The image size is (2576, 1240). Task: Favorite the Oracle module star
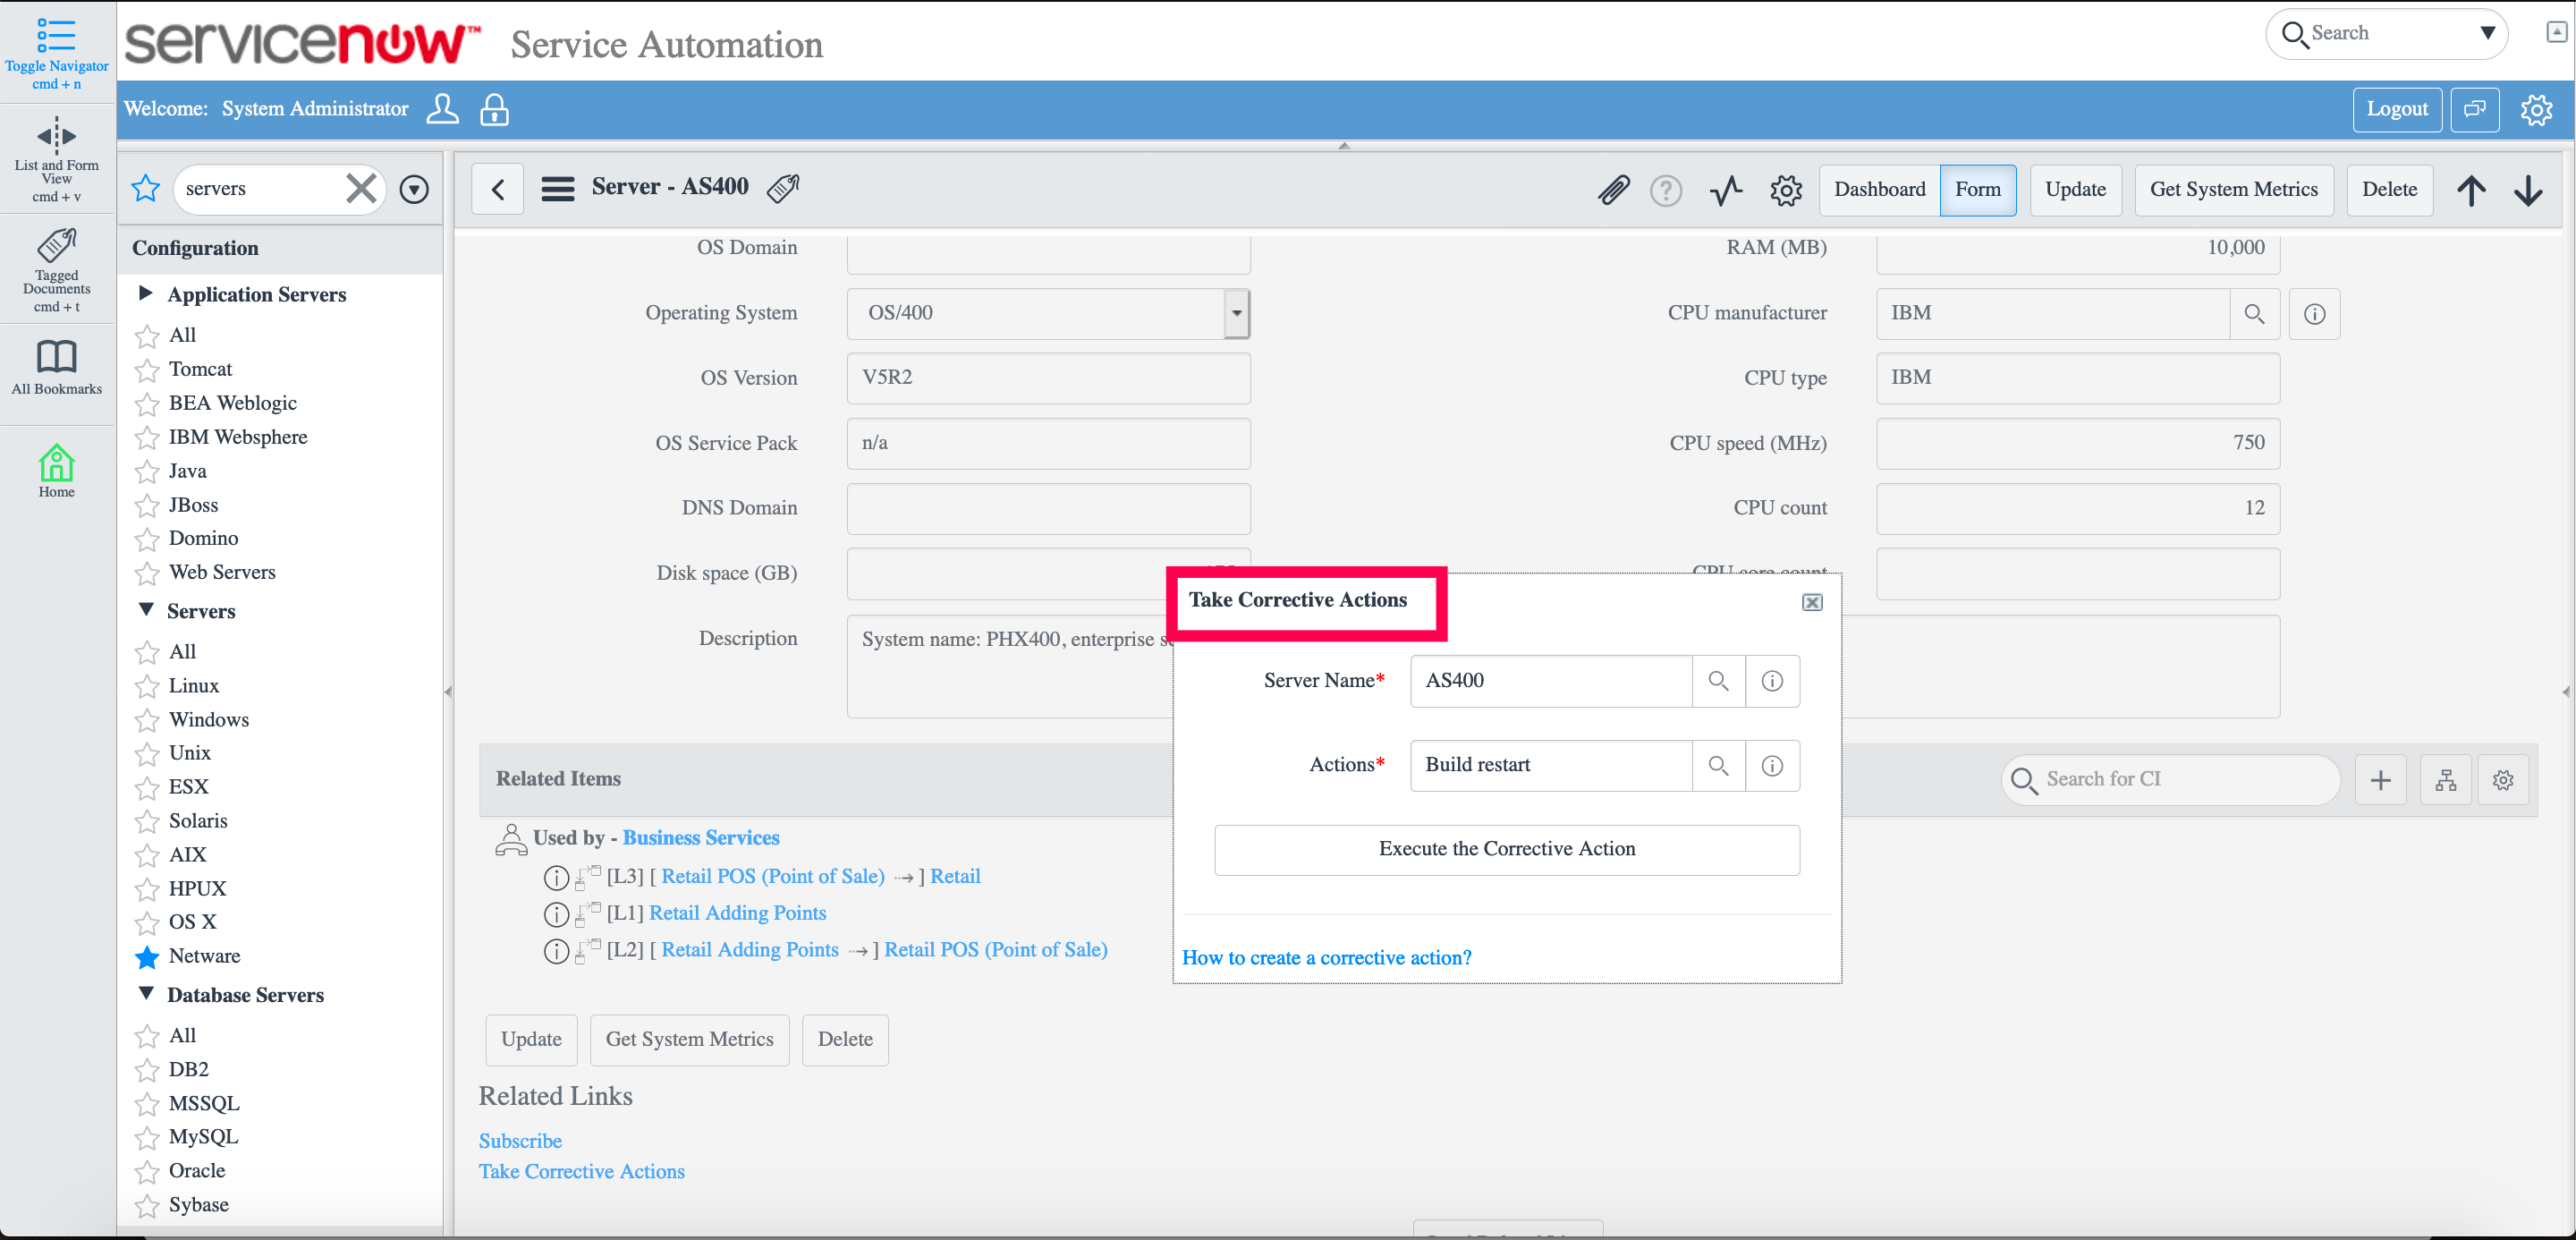[x=147, y=1171]
